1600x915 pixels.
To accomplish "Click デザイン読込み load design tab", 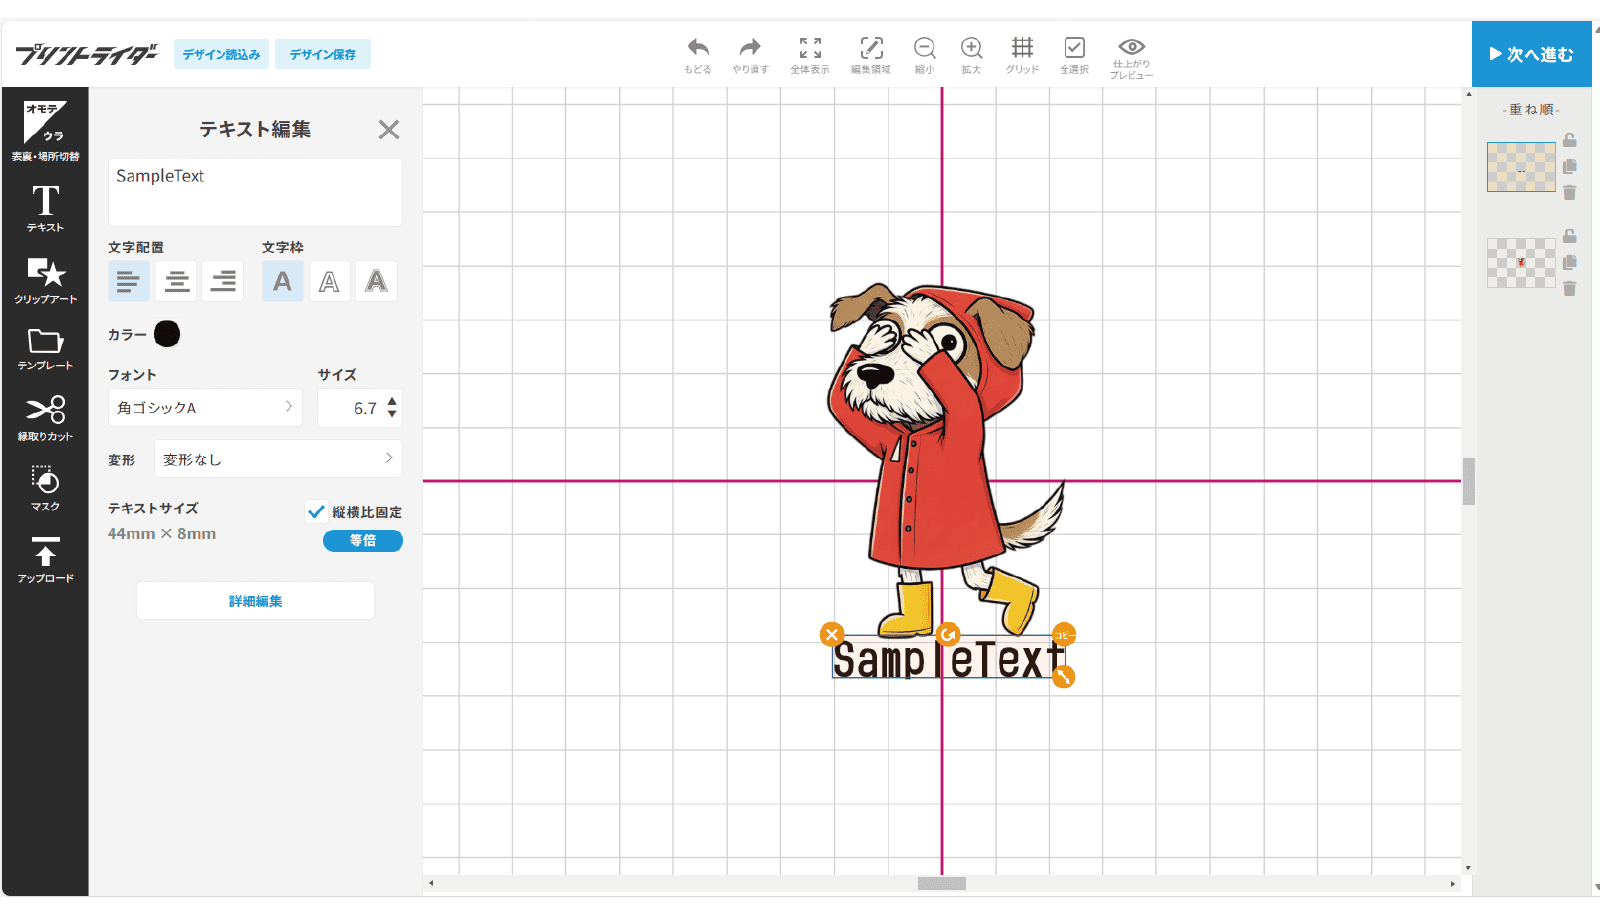I will point(221,54).
